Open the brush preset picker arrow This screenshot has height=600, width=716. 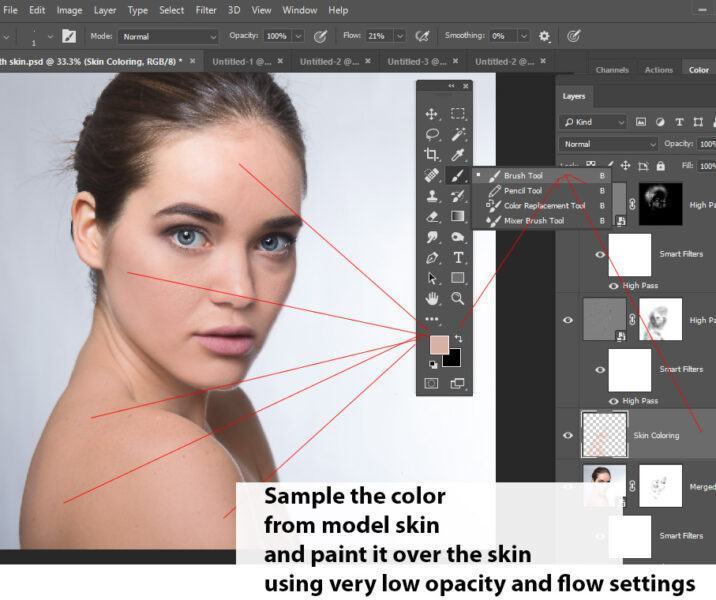[50, 37]
